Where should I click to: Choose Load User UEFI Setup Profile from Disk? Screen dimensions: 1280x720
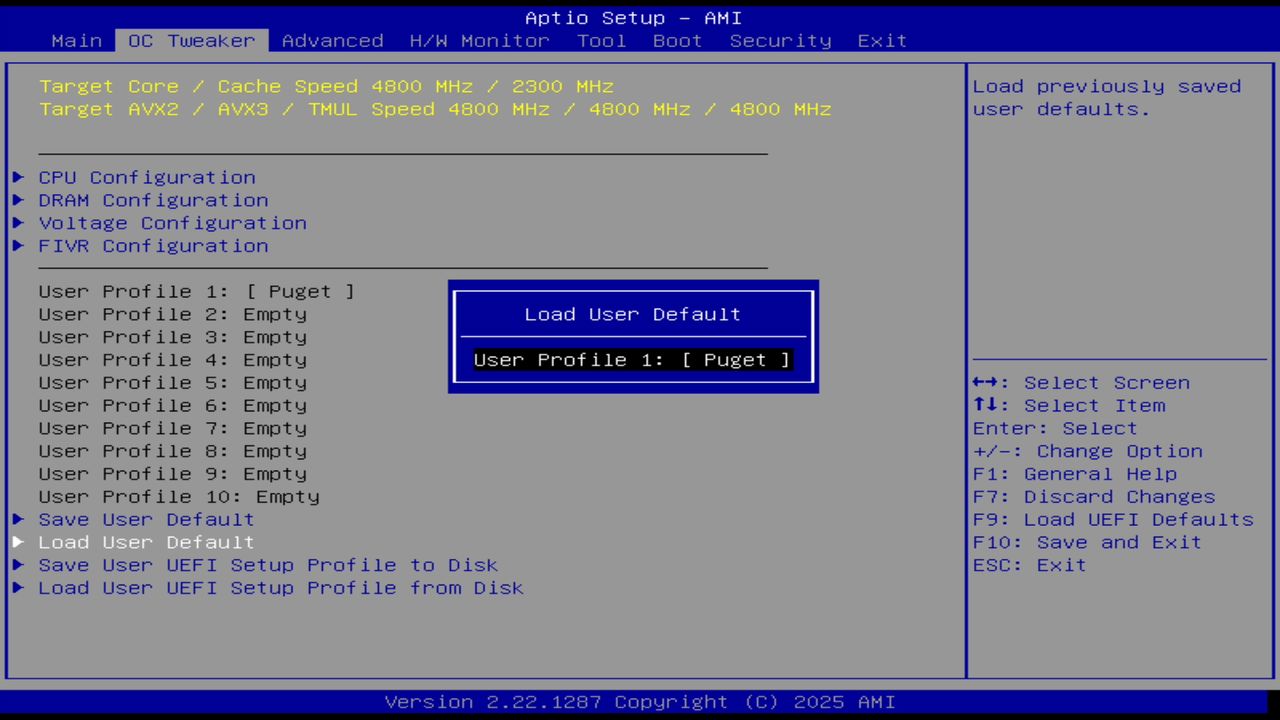click(x=281, y=589)
